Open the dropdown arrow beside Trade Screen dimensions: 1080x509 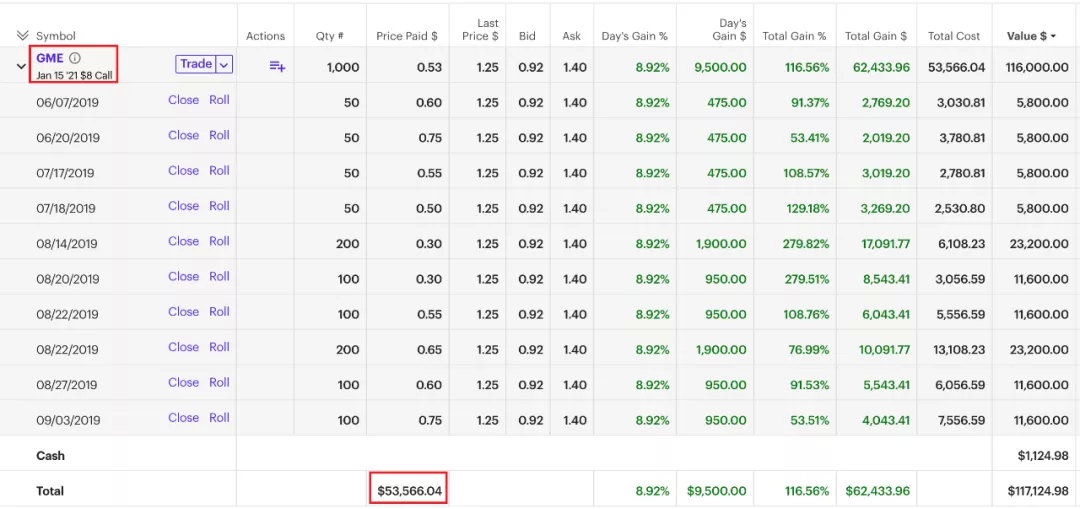pyautogui.click(x=224, y=64)
